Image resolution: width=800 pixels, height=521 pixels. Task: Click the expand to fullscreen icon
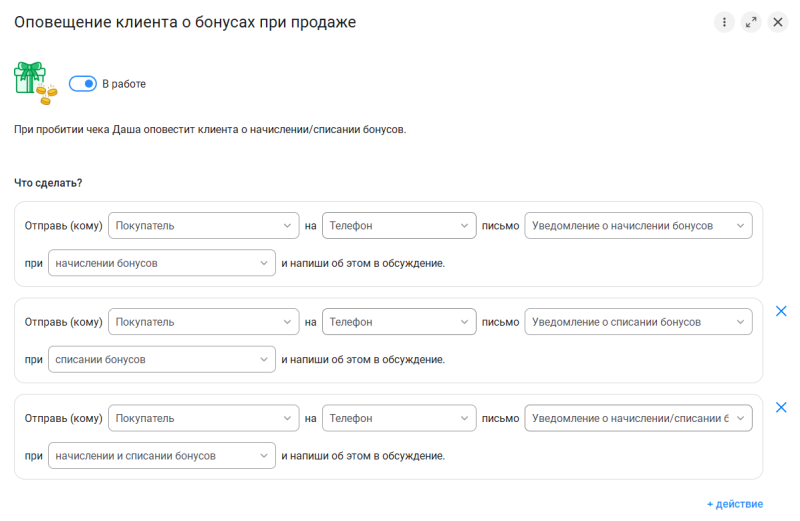[751, 22]
